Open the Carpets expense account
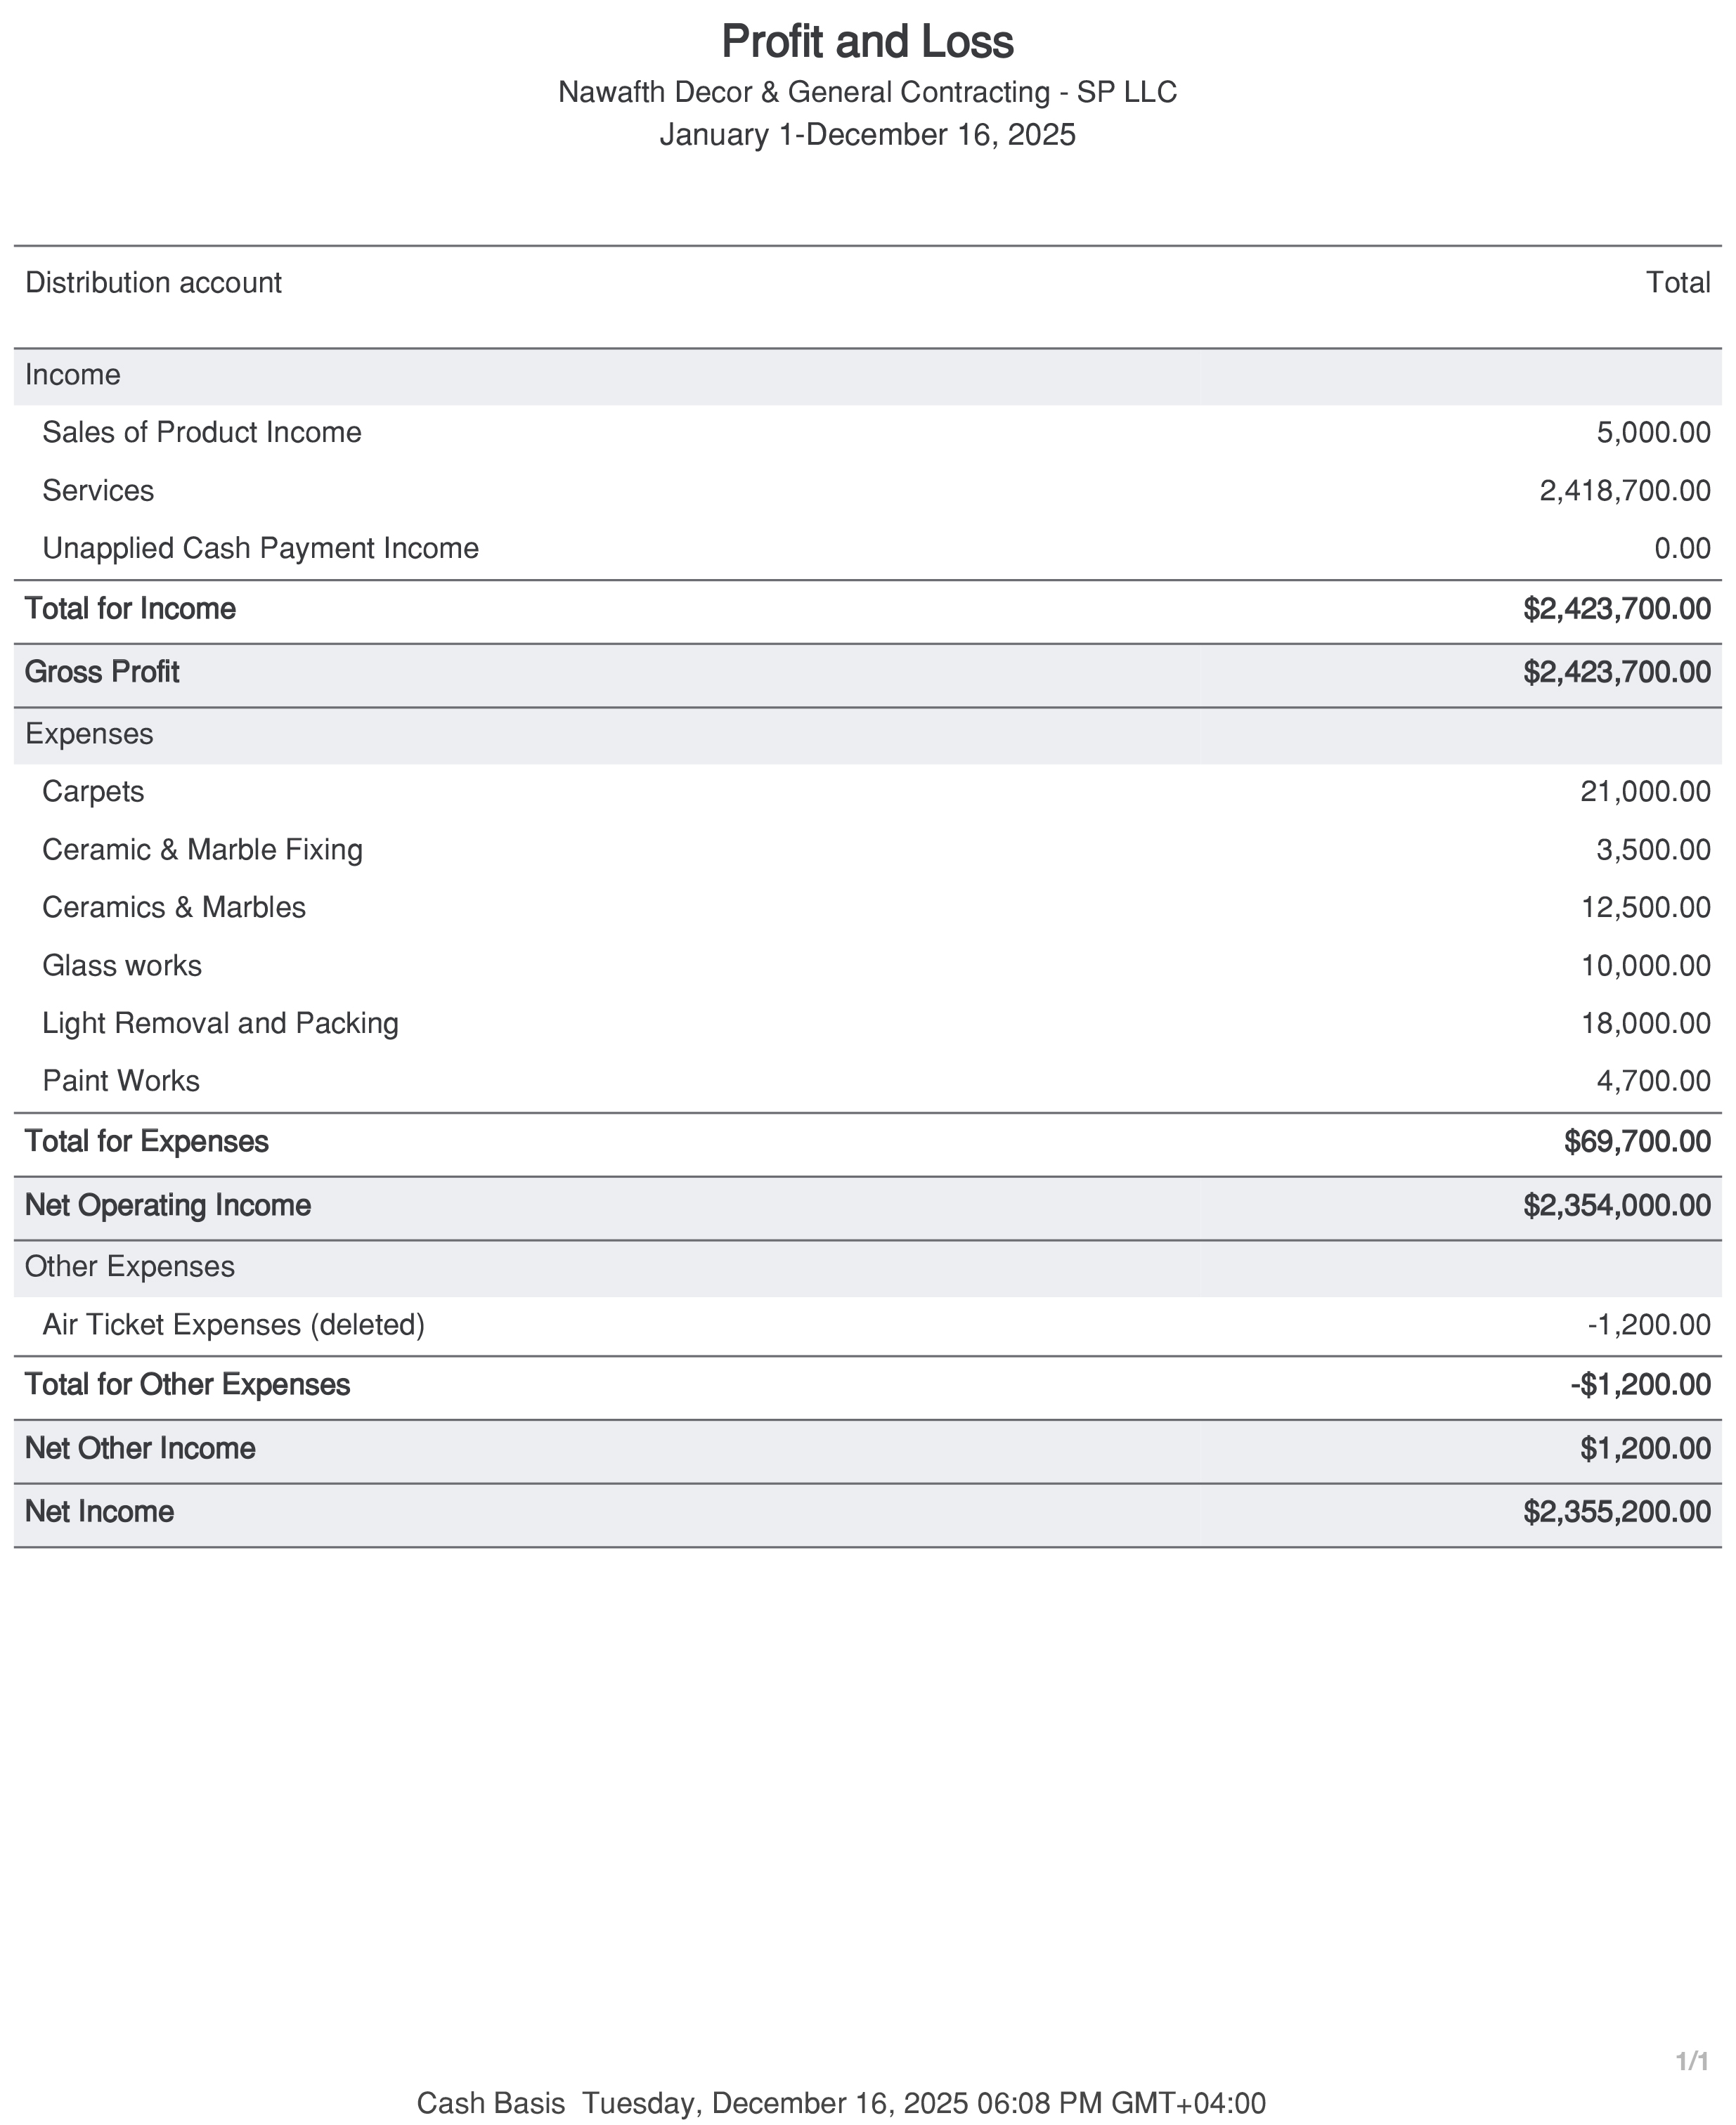The image size is (1736, 2125). click(93, 792)
